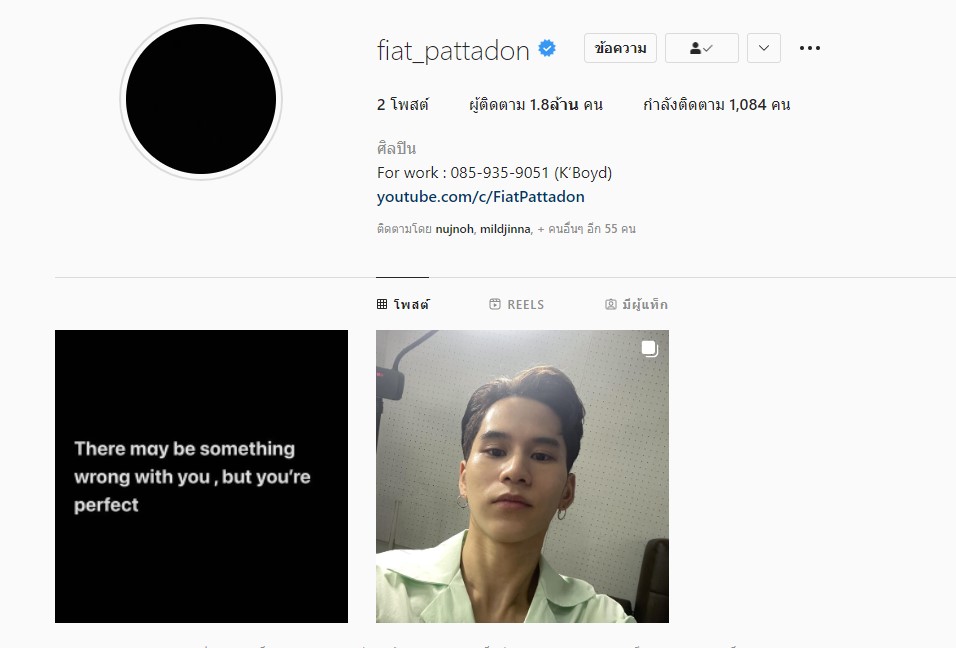Click the tagged person frame icon
Viewport: 956px width, 648px height.
pyautogui.click(x=610, y=304)
